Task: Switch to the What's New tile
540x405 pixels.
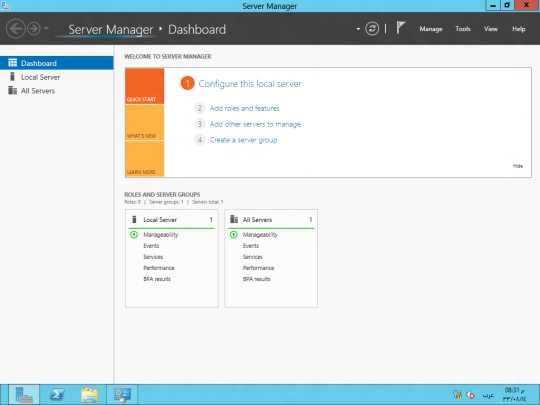Action: point(145,123)
